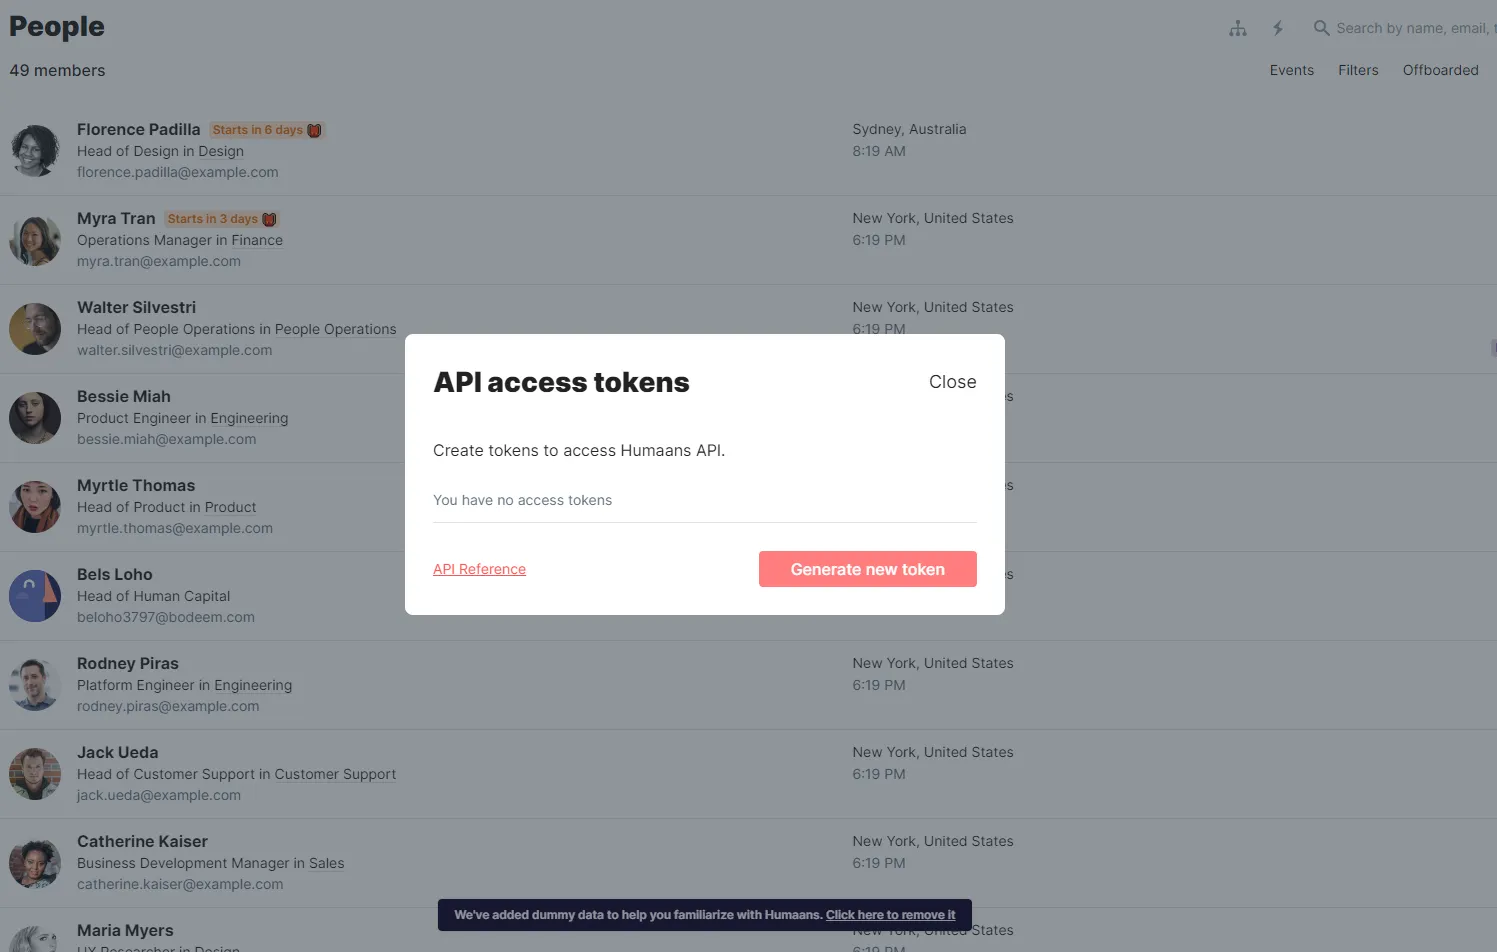Screen dimensions: 1497x952
Task: Click Finance link in Myra Tran's role
Action: pyautogui.click(x=257, y=240)
